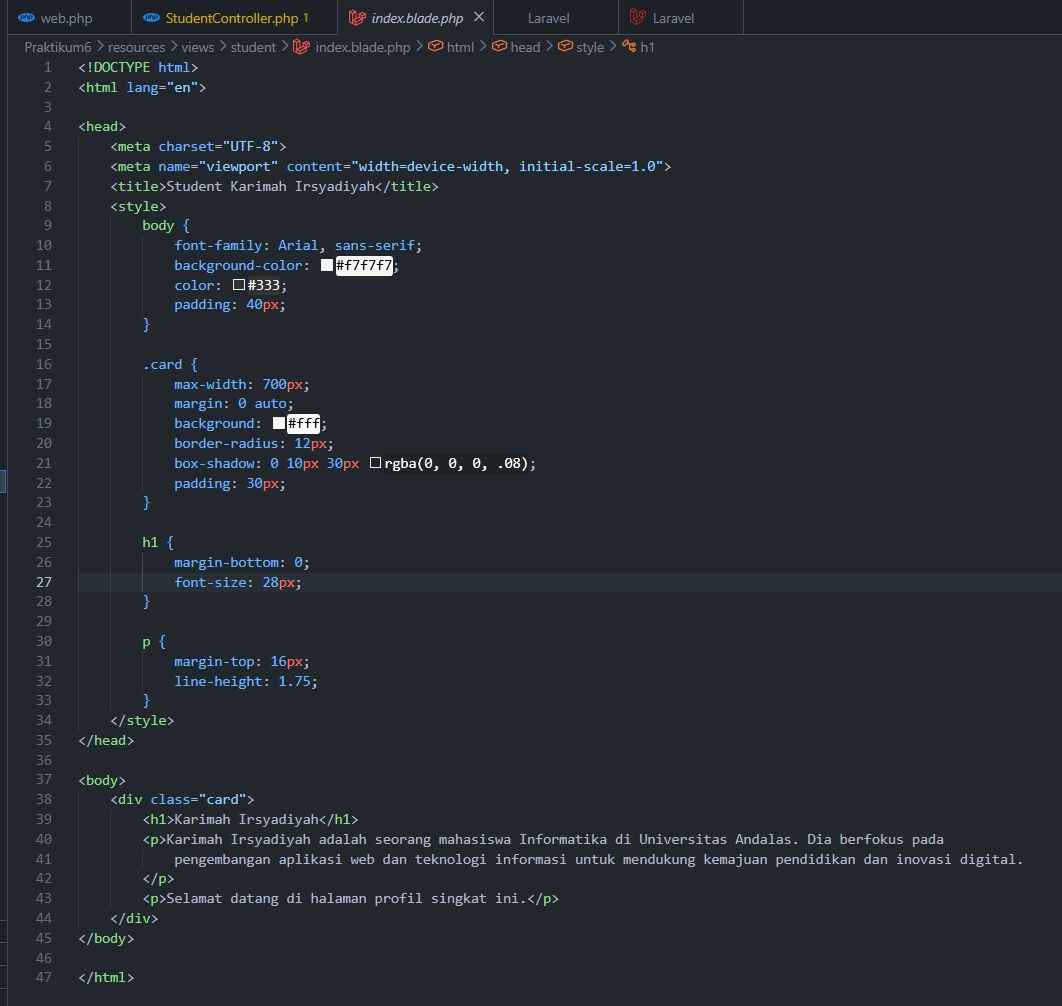1062x1006 pixels.
Task: Open color picker for #fff swatch
Action: click(278, 423)
